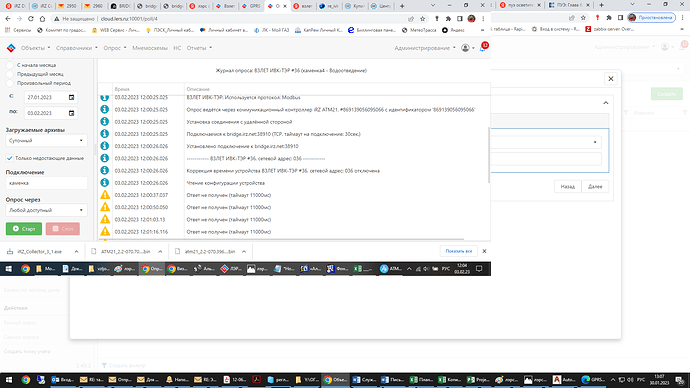The height and width of the screenshot is (388, 690).
Task: Open AutoCAD item on bottom taskbar
Action: 564,380
